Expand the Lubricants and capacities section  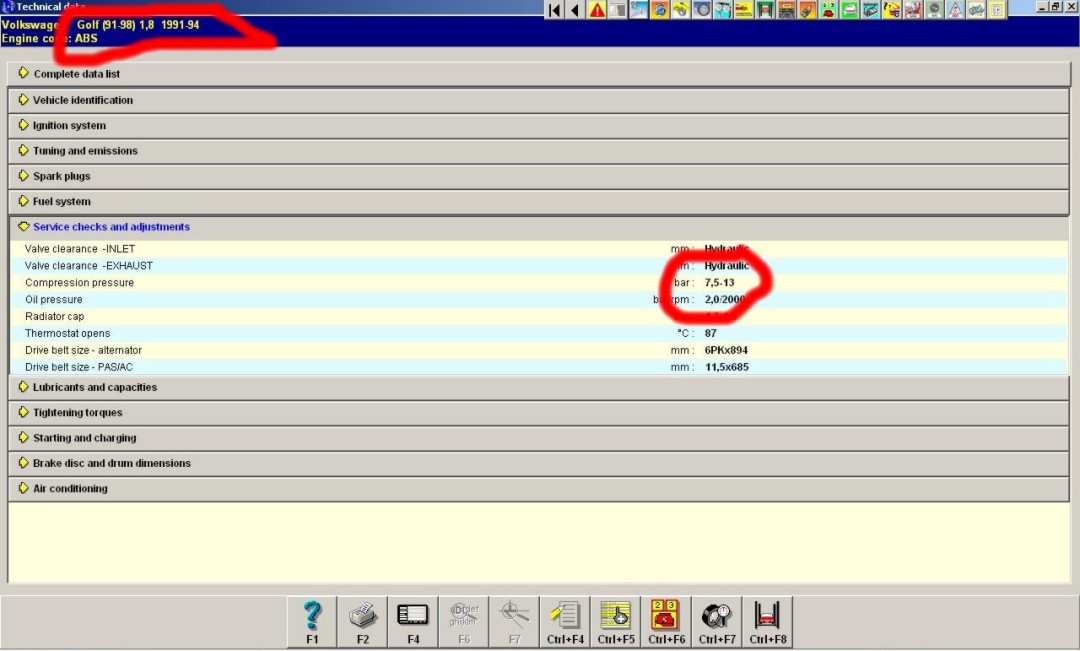(x=94, y=387)
